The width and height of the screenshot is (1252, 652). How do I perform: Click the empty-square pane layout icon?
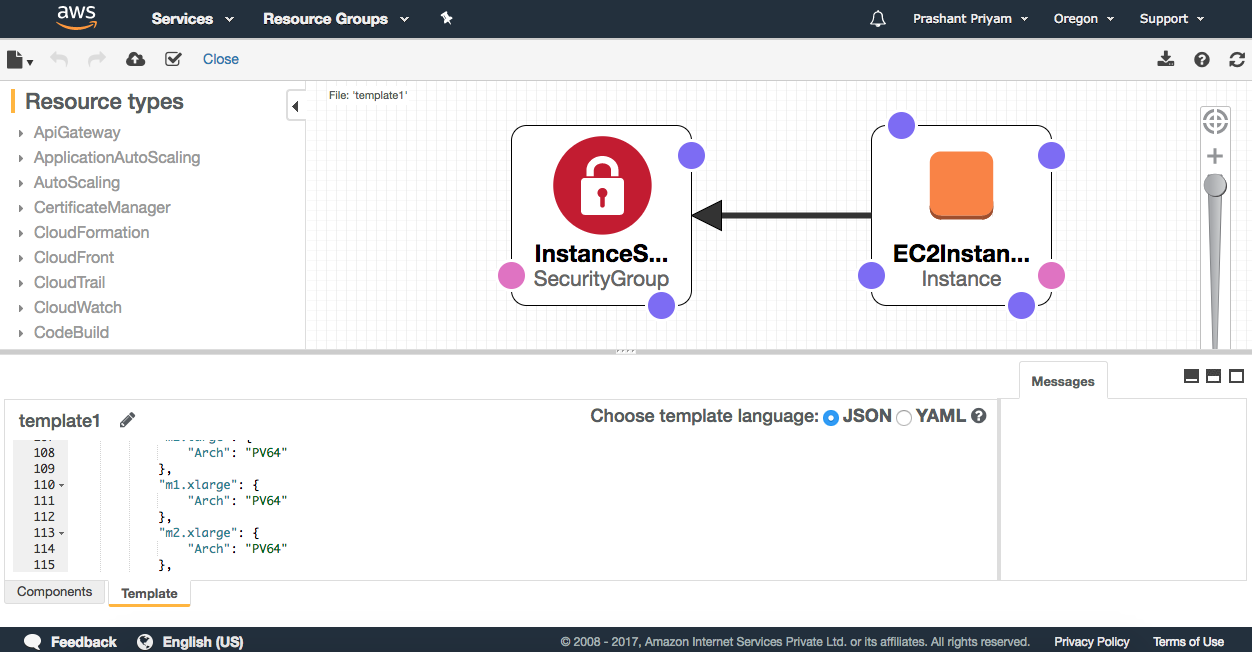coord(1237,376)
